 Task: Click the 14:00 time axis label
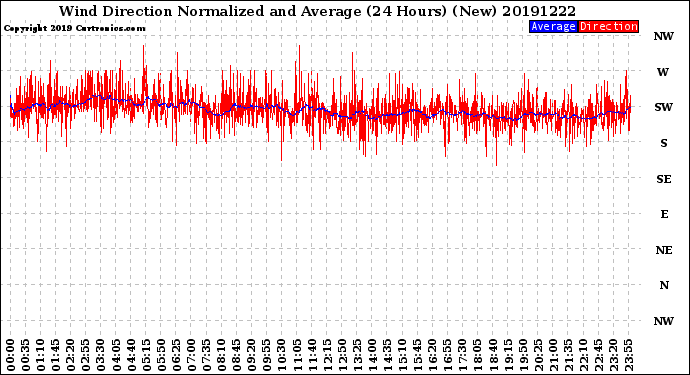pyautogui.click(x=372, y=355)
